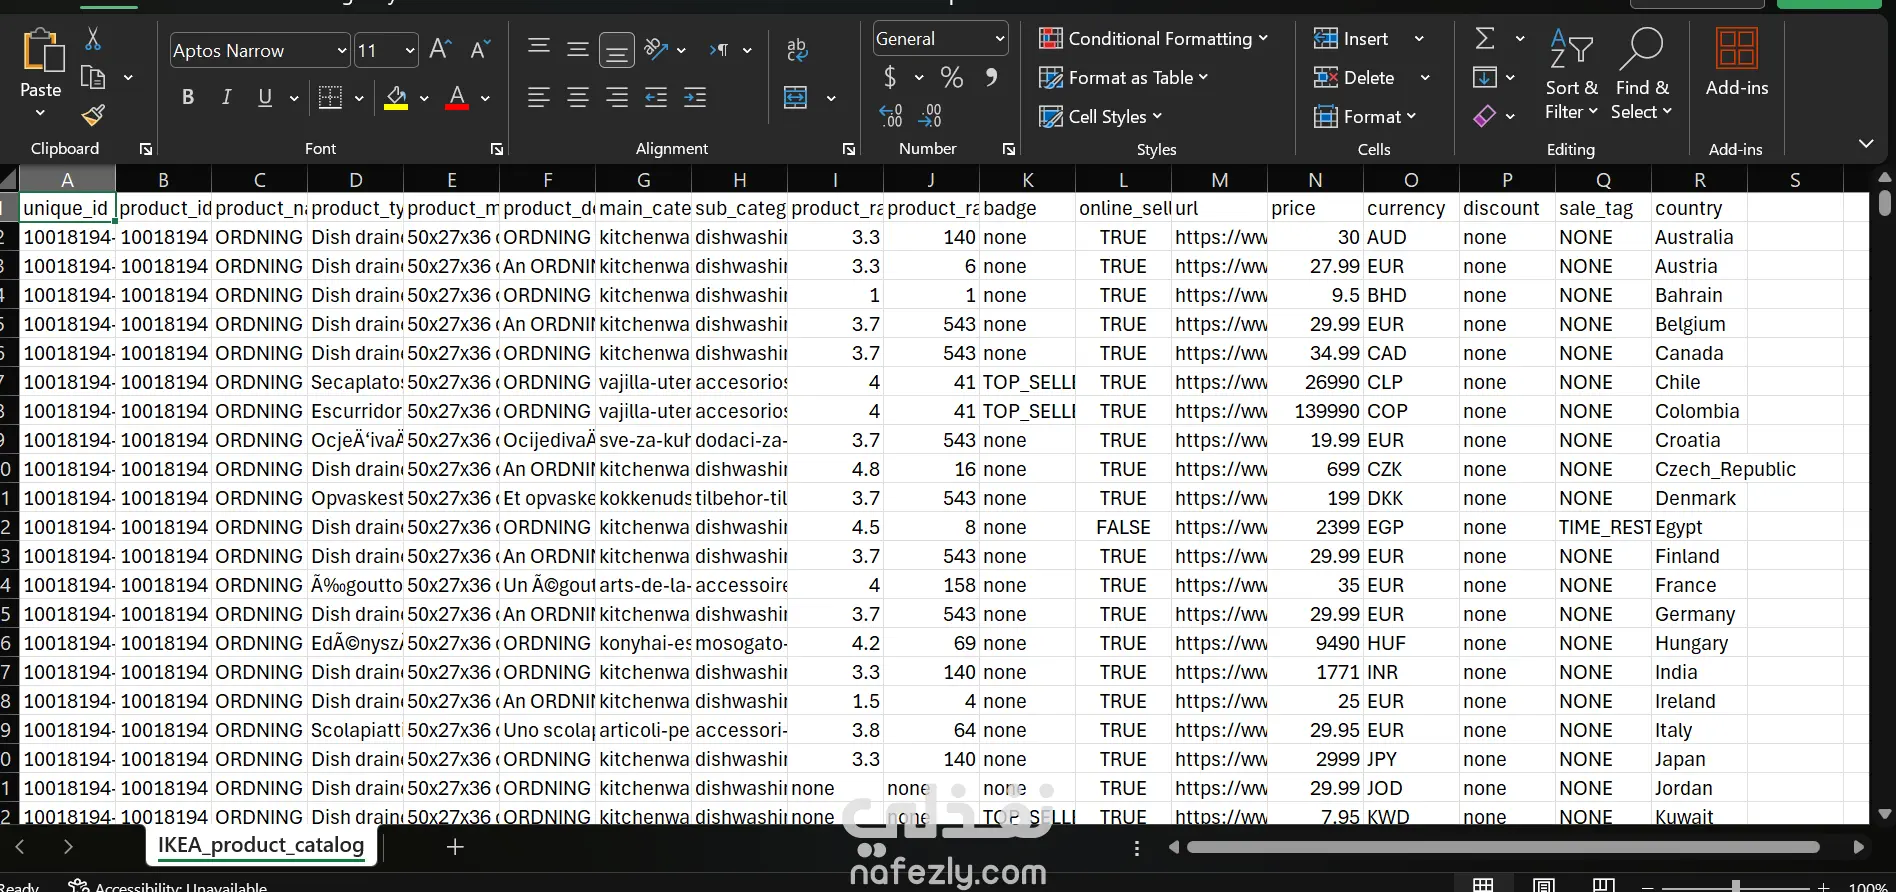
Task: Select column R header
Action: [x=1699, y=180]
